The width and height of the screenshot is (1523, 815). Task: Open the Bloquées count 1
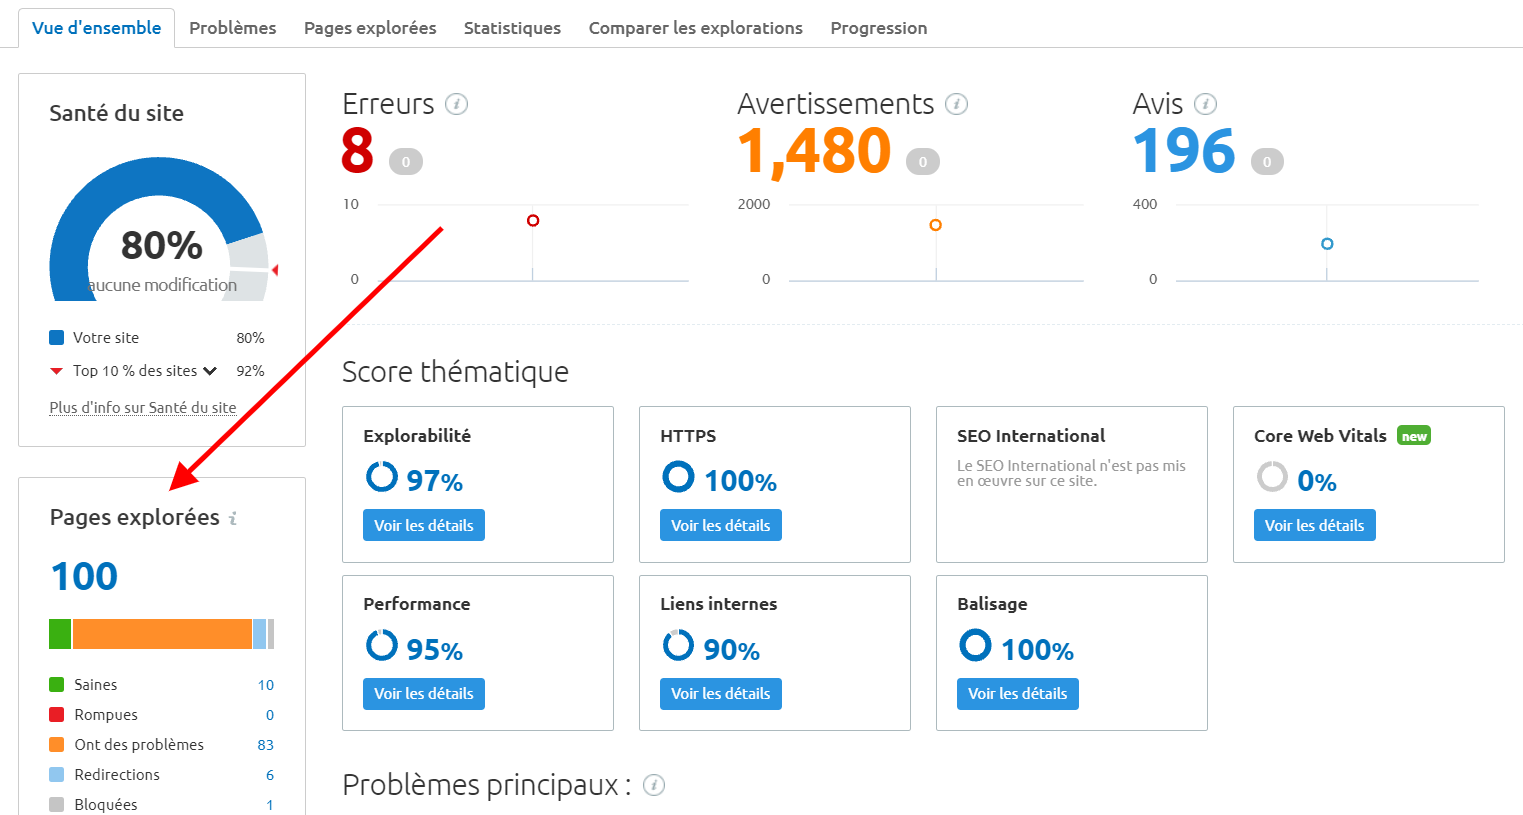tap(270, 805)
